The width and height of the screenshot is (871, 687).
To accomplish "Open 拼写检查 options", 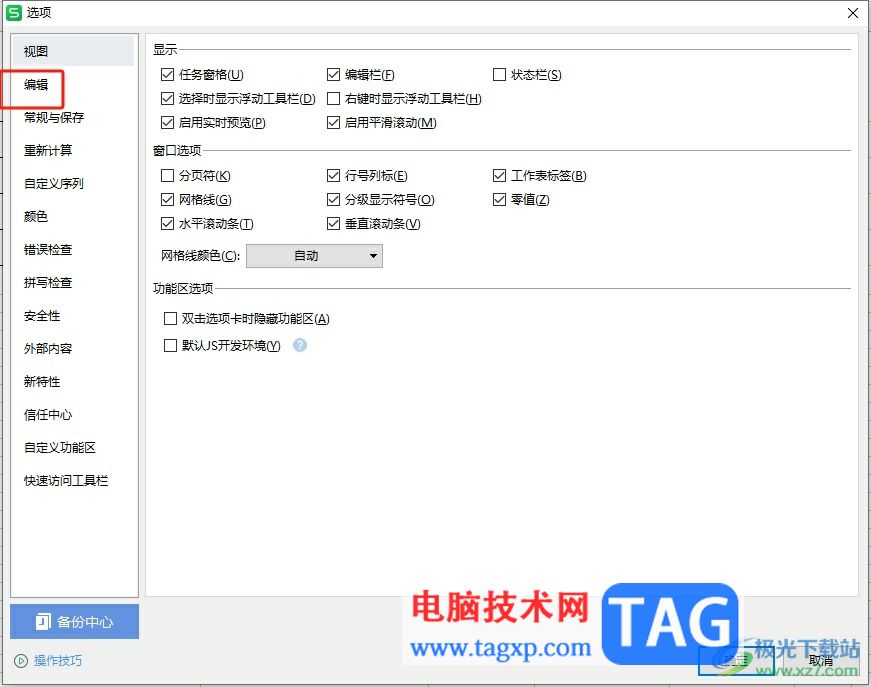I will [48, 282].
